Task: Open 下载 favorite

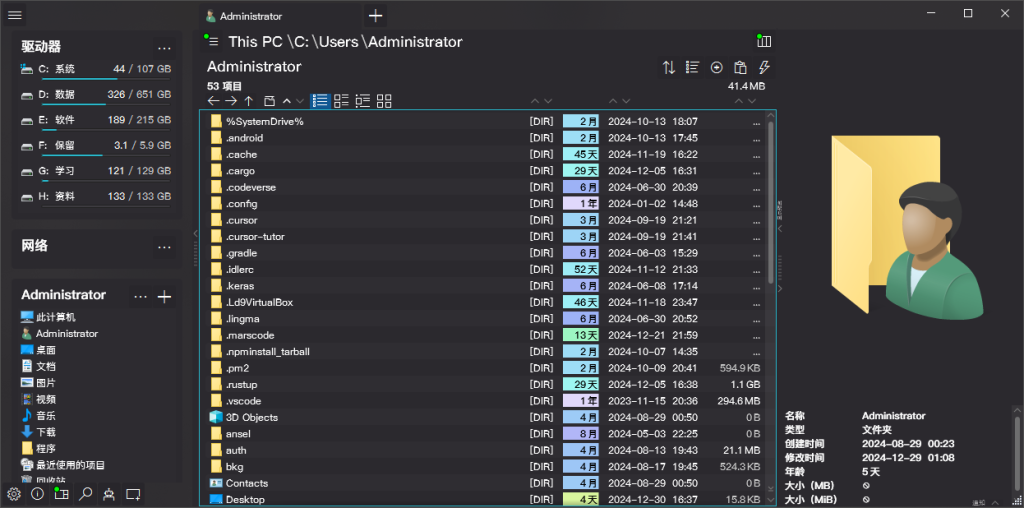Action: 38,432
